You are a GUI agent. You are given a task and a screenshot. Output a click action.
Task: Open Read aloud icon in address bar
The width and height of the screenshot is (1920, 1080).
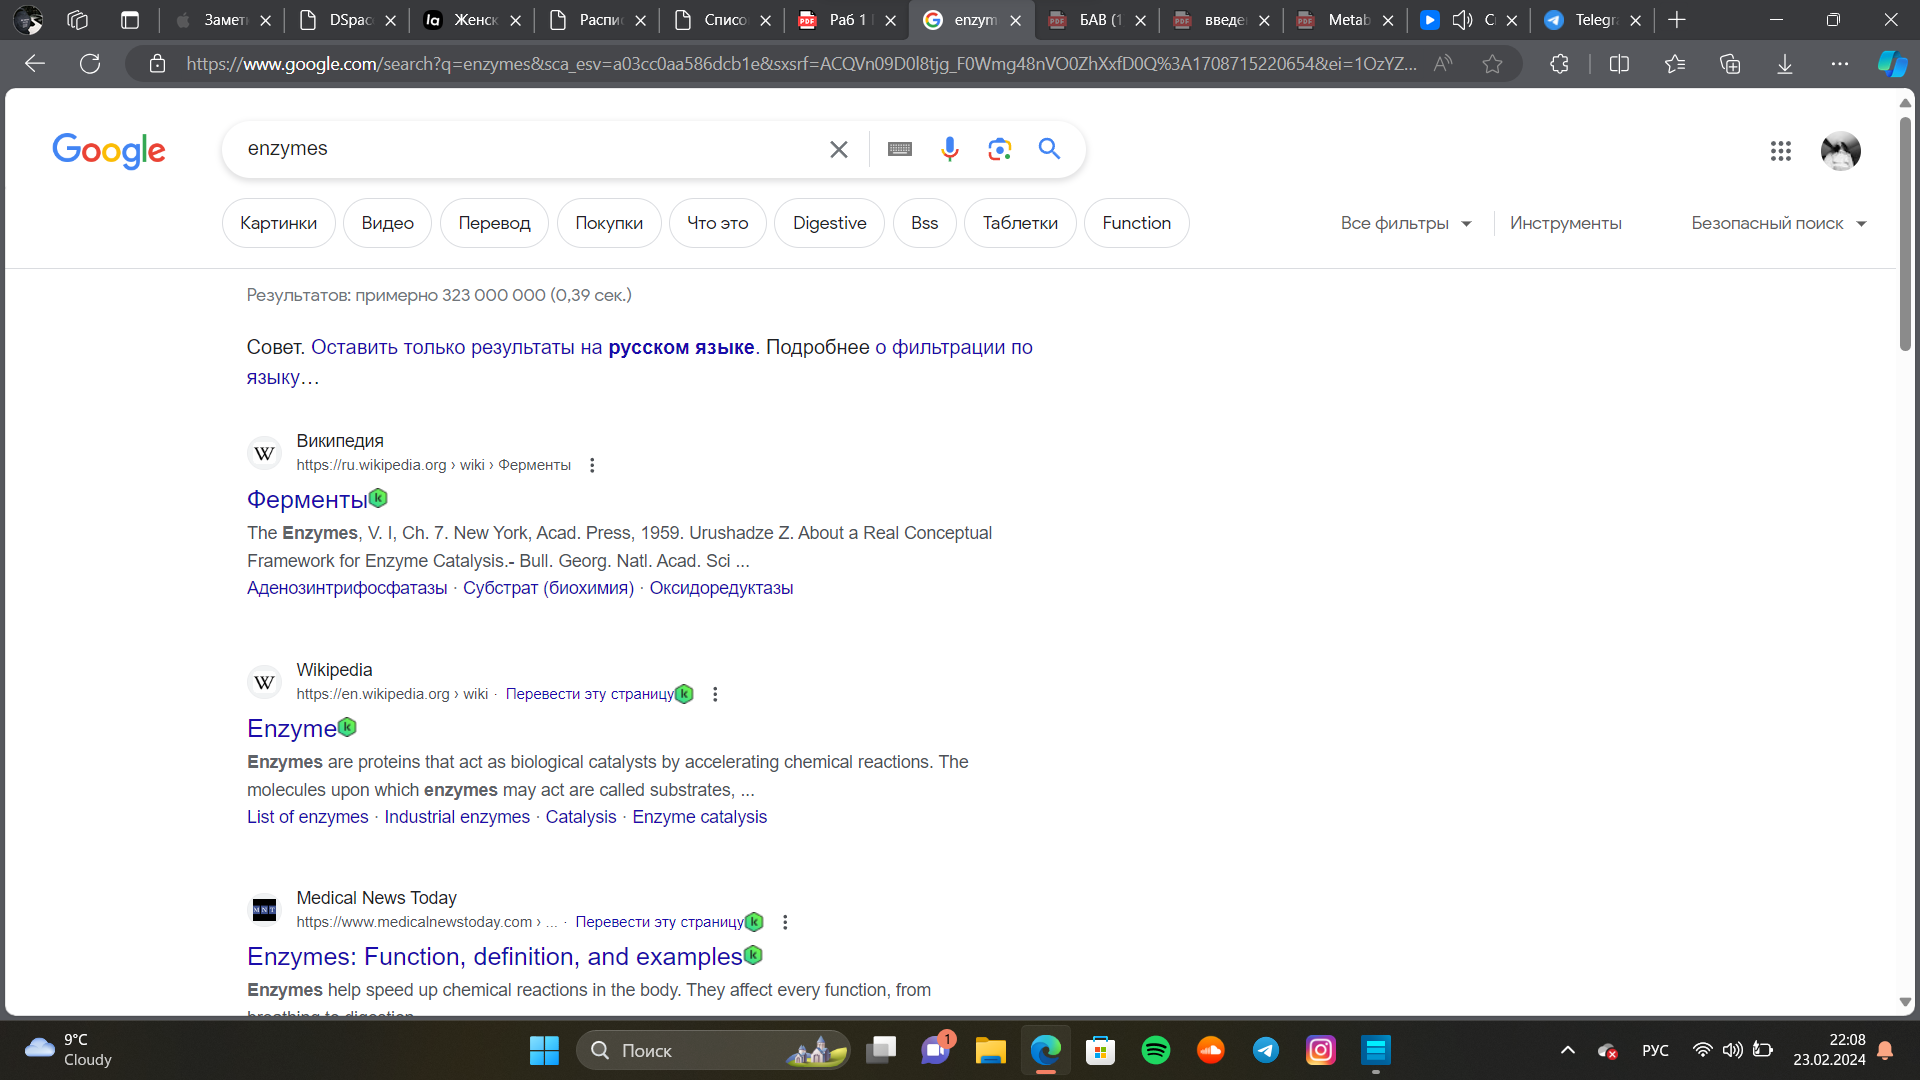1442,64
